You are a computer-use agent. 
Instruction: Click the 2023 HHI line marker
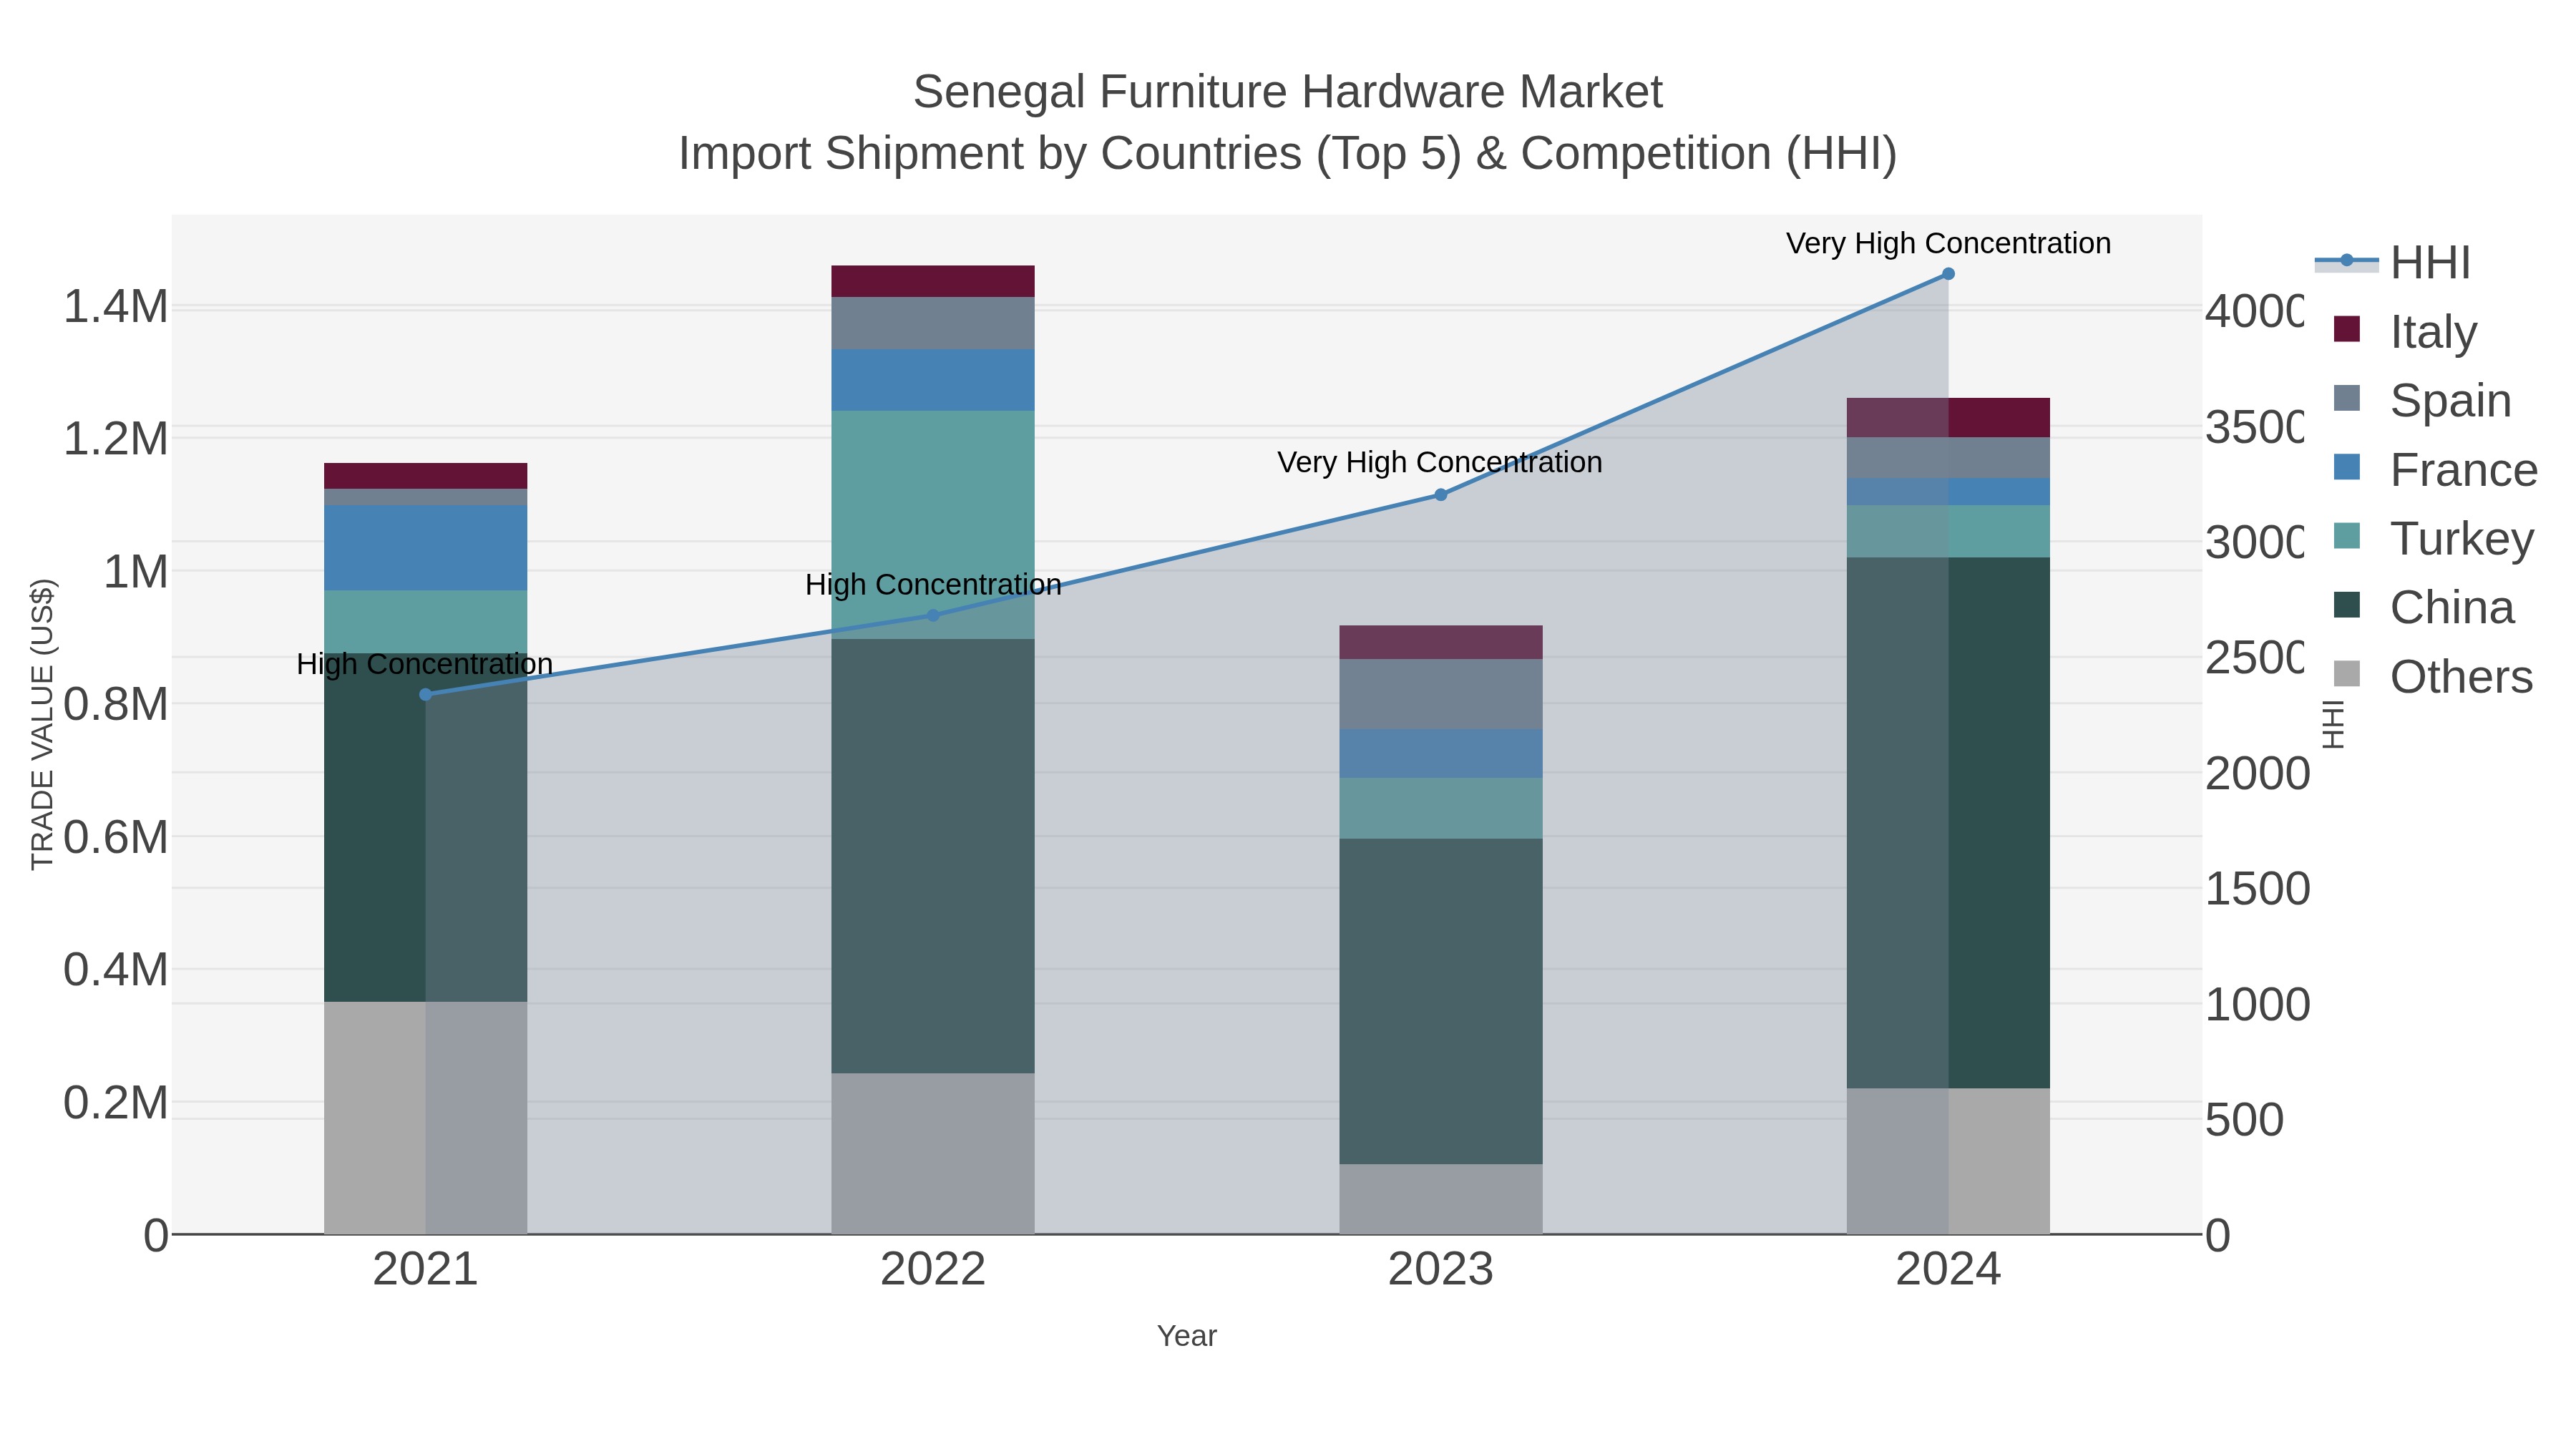pyautogui.click(x=1440, y=494)
